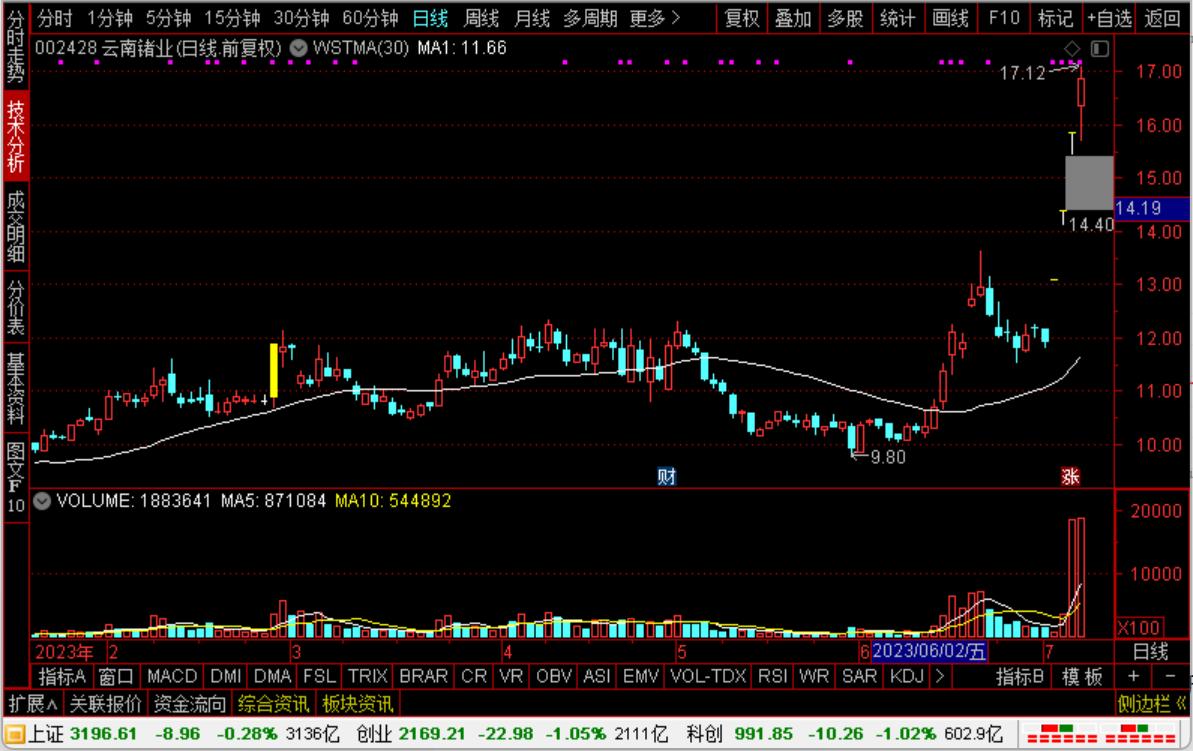Click the − remove sub-window button

pyautogui.click(x=1170, y=676)
